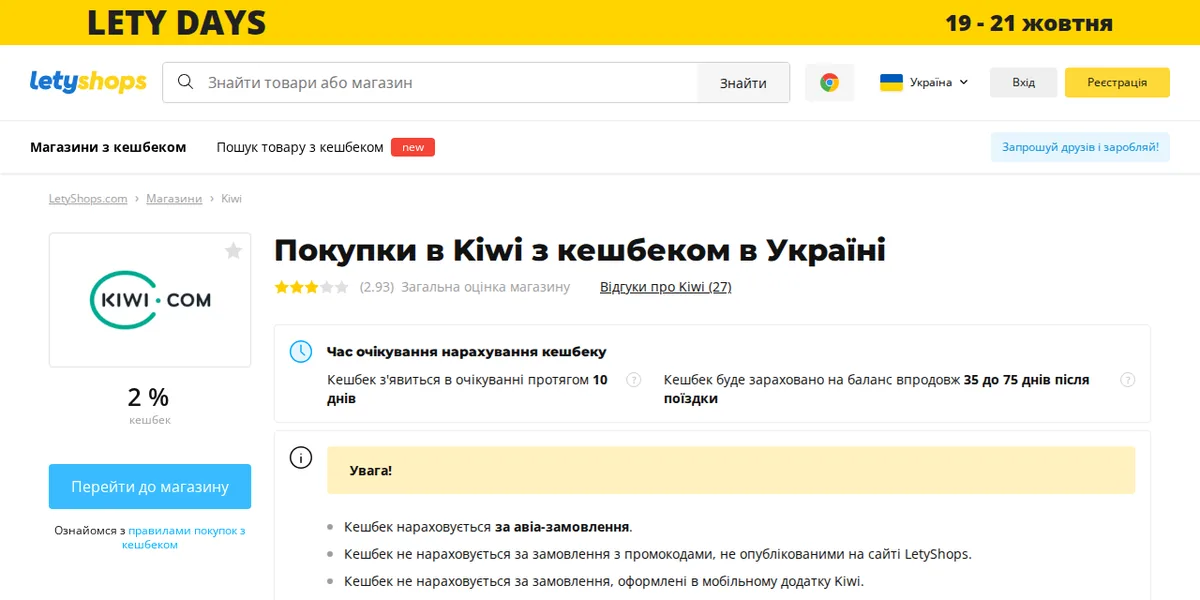1200x600 pixels.
Task: Open 'Магазини з кешбеком' menu
Action: (x=108, y=147)
